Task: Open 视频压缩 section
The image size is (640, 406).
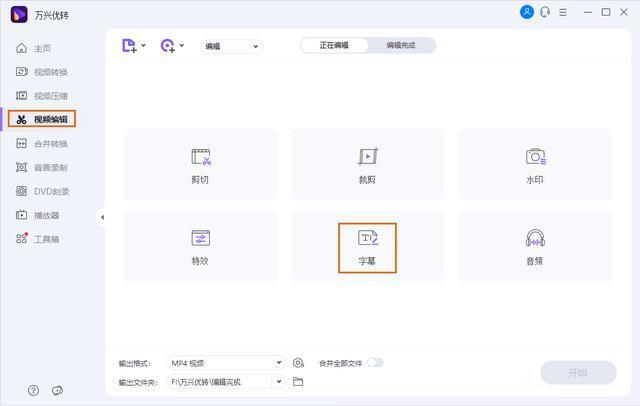Action: tap(41, 96)
